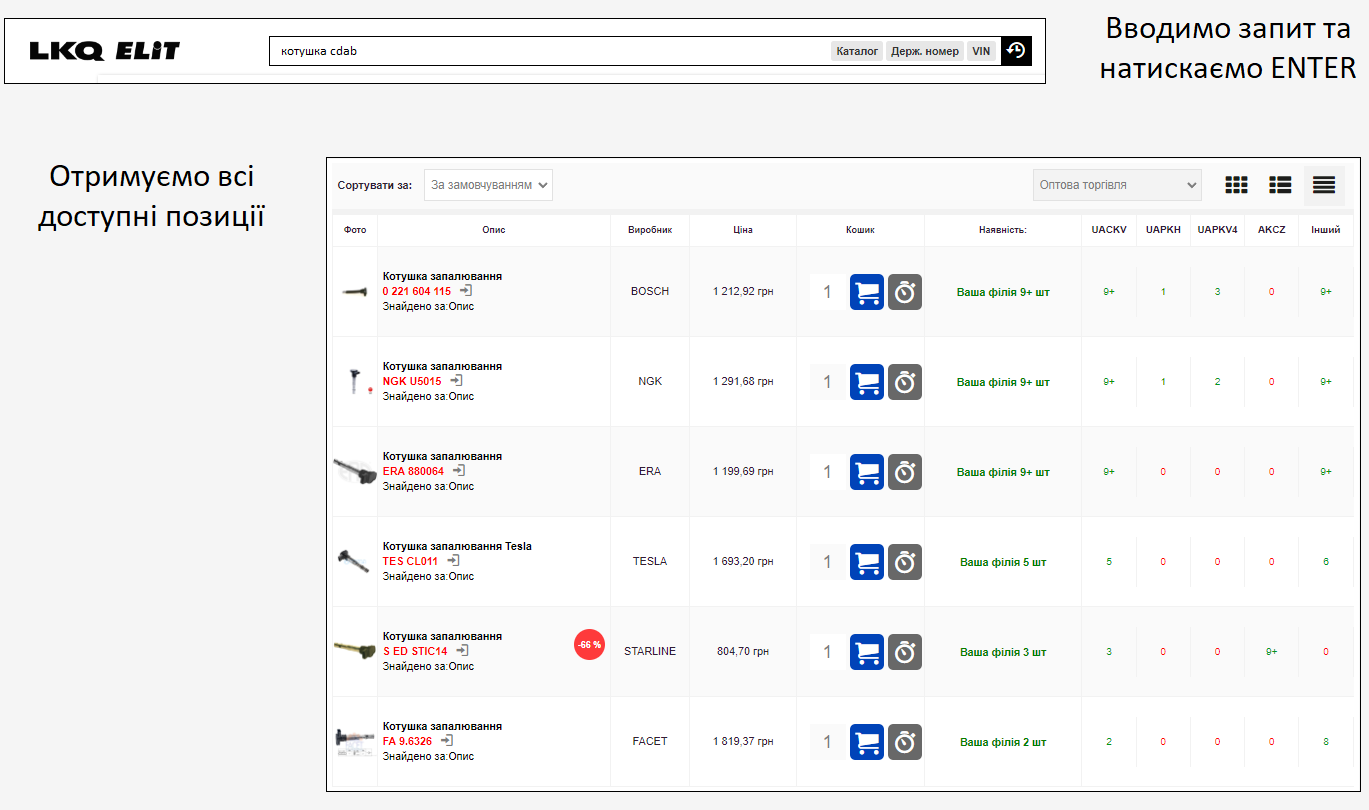Expand the 'Оптова торгівля' dropdown
The width and height of the screenshot is (1369, 810).
(1117, 185)
